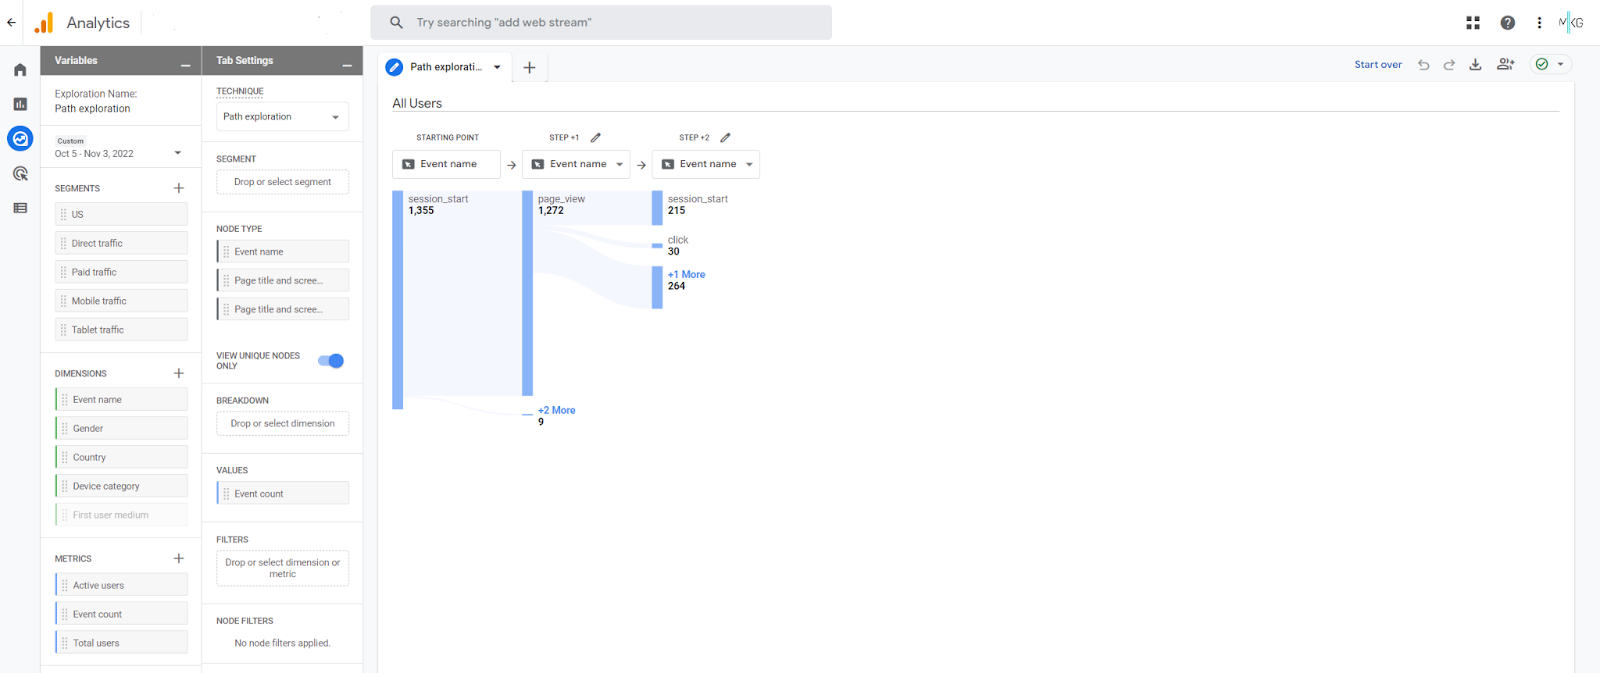Open Advertising icon in left sidebar
The height and width of the screenshot is (673, 1600).
click(20, 174)
